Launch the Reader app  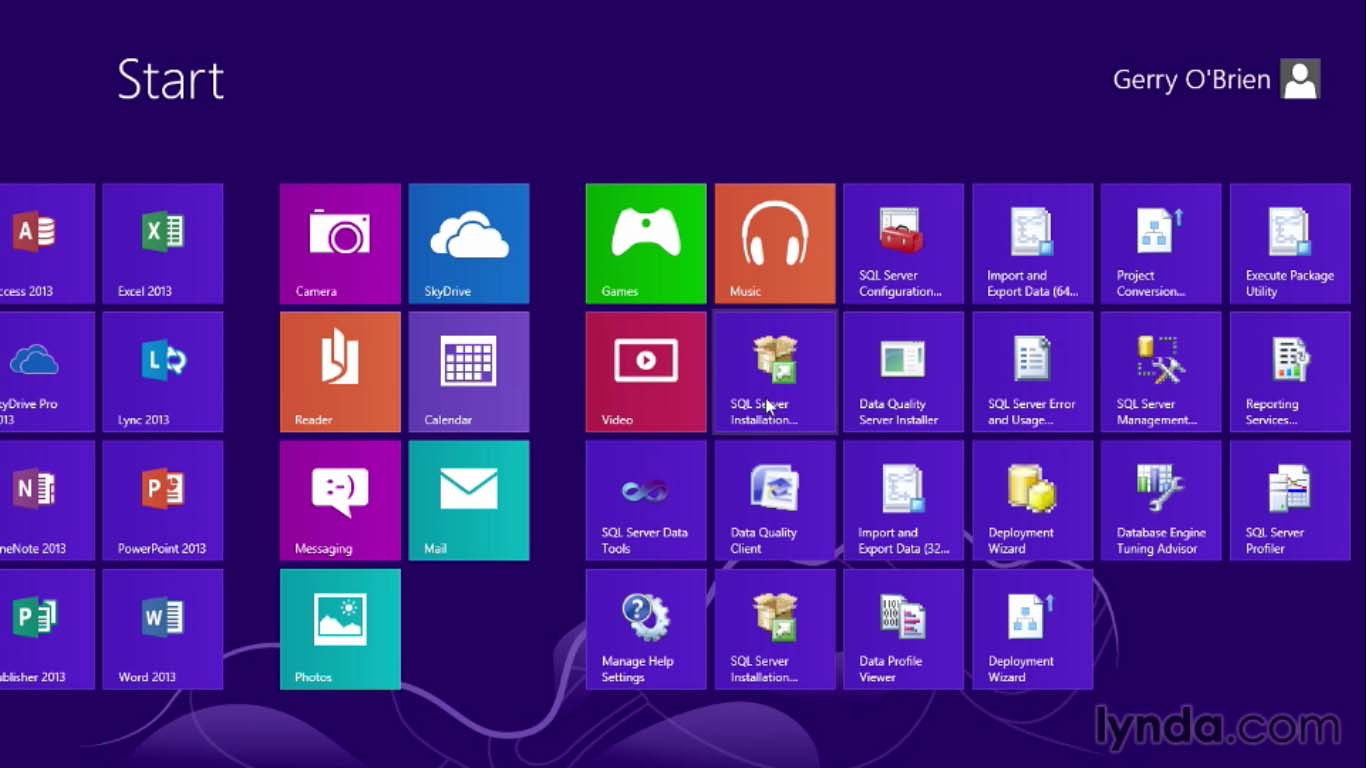pos(340,372)
